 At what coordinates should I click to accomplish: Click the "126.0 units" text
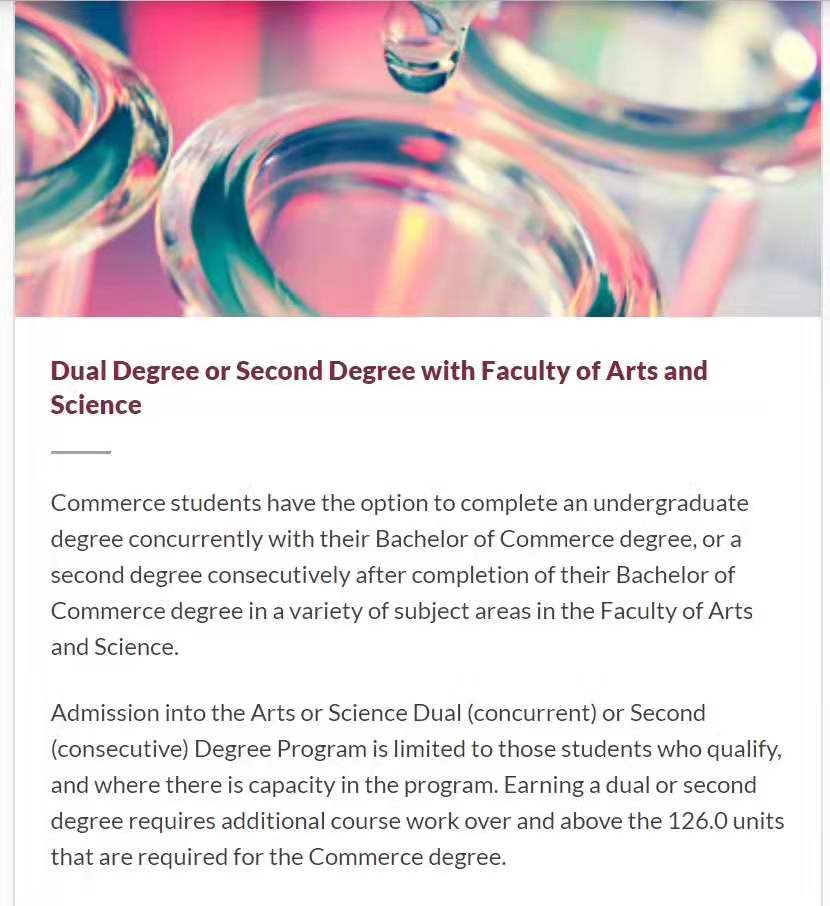[725, 821]
